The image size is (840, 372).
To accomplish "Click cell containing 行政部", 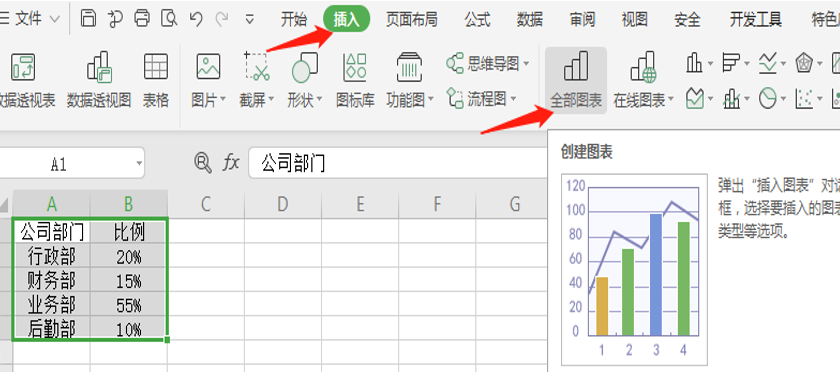I will pos(51,256).
